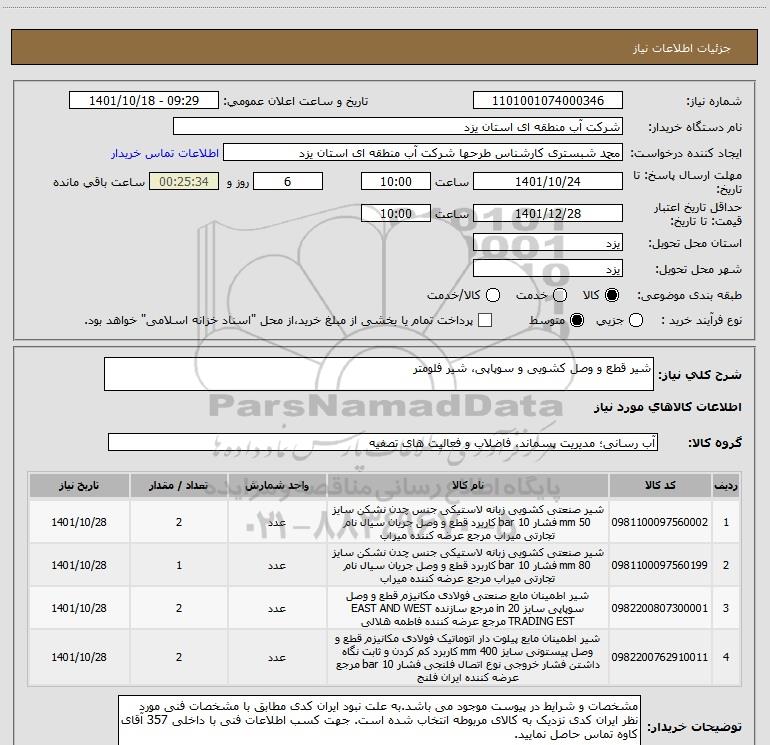Click the ردیف column header
The width and height of the screenshot is (770, 745).
[x=726, y=485]
